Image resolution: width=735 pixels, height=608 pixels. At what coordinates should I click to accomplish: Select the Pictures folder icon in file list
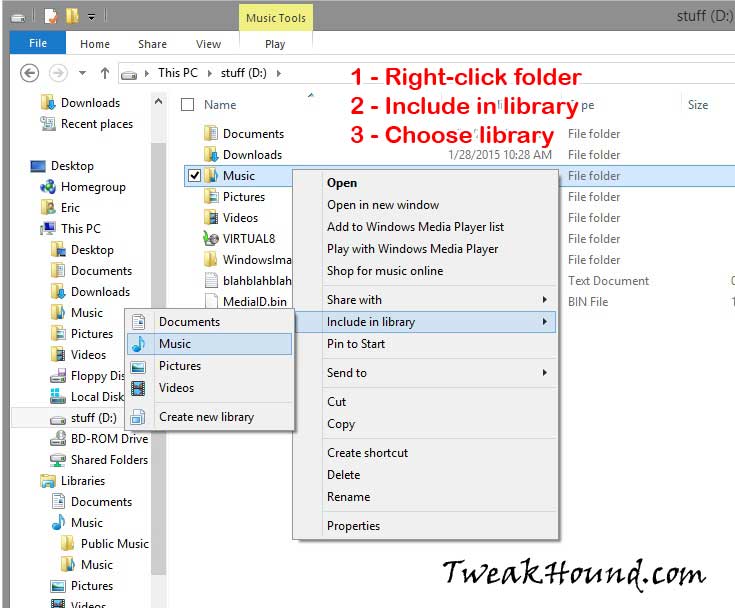point(211,196)
